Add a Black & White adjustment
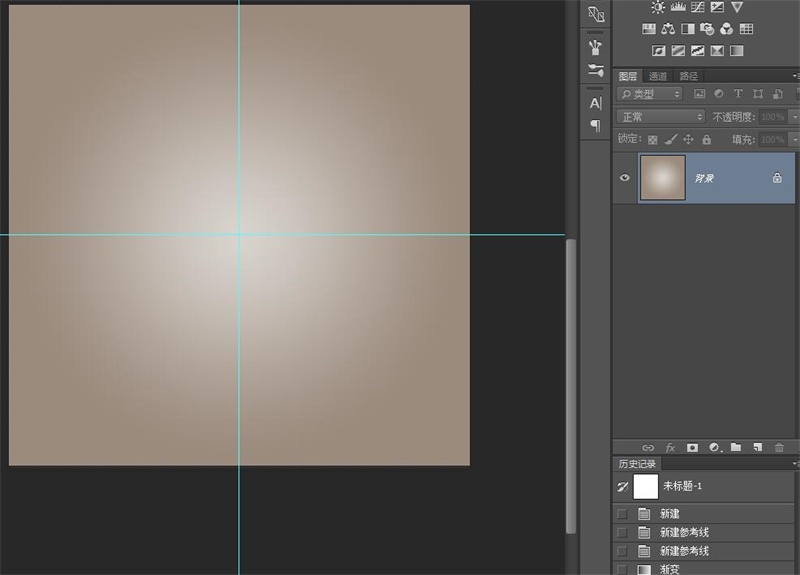The image size is (800, 575). (688, 29)
